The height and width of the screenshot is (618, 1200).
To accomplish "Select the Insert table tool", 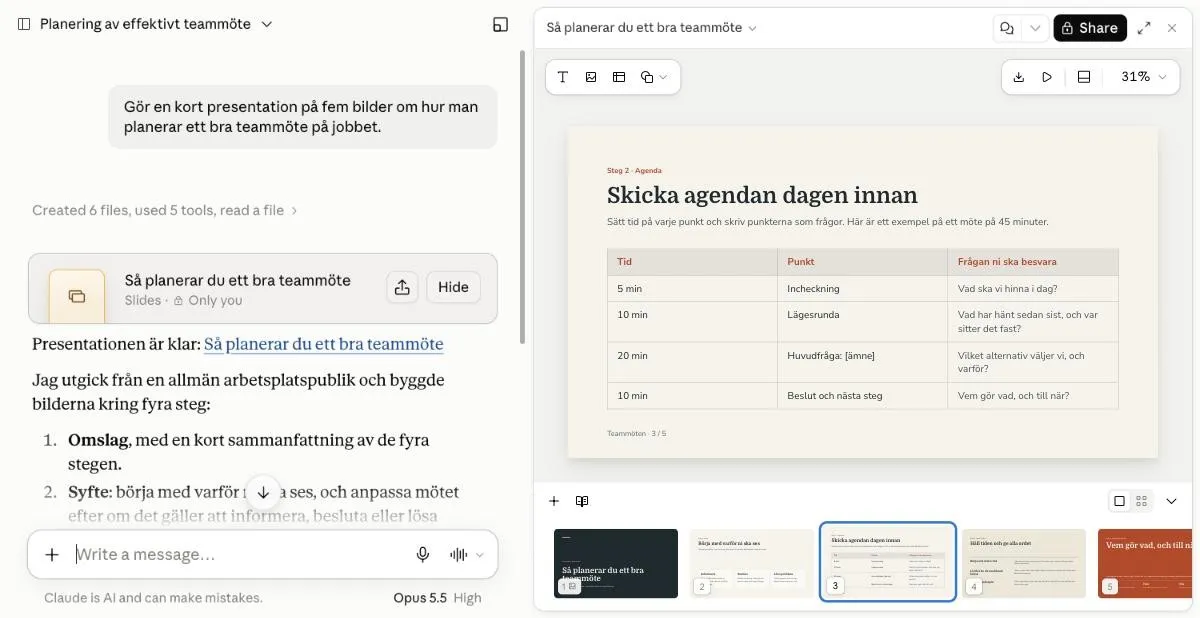I will (619, 77).
